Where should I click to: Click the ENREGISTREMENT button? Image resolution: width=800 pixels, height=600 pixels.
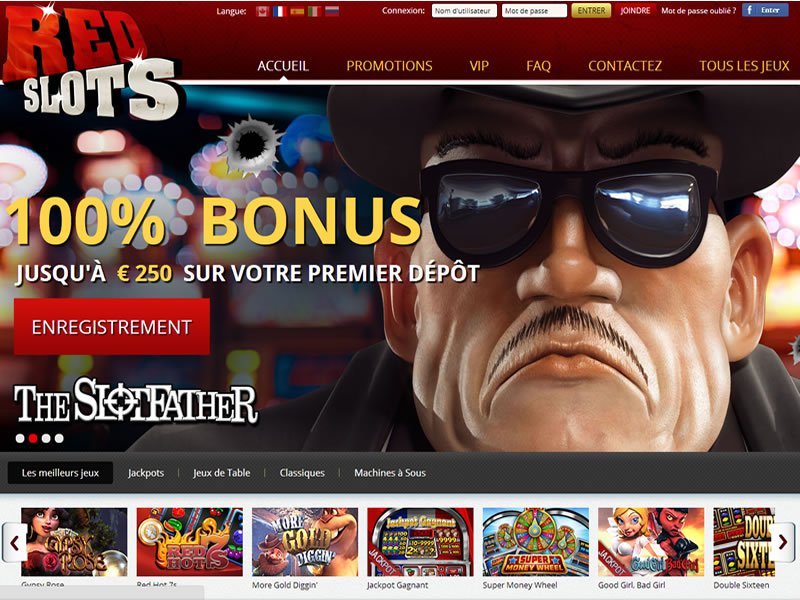tap(112, 327)
